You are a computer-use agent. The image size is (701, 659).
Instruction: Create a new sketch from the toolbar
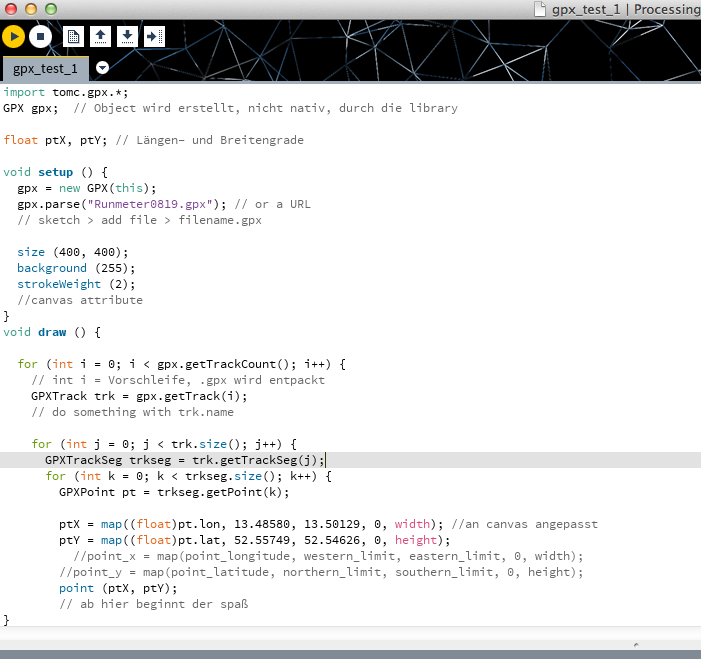point(73,37)
